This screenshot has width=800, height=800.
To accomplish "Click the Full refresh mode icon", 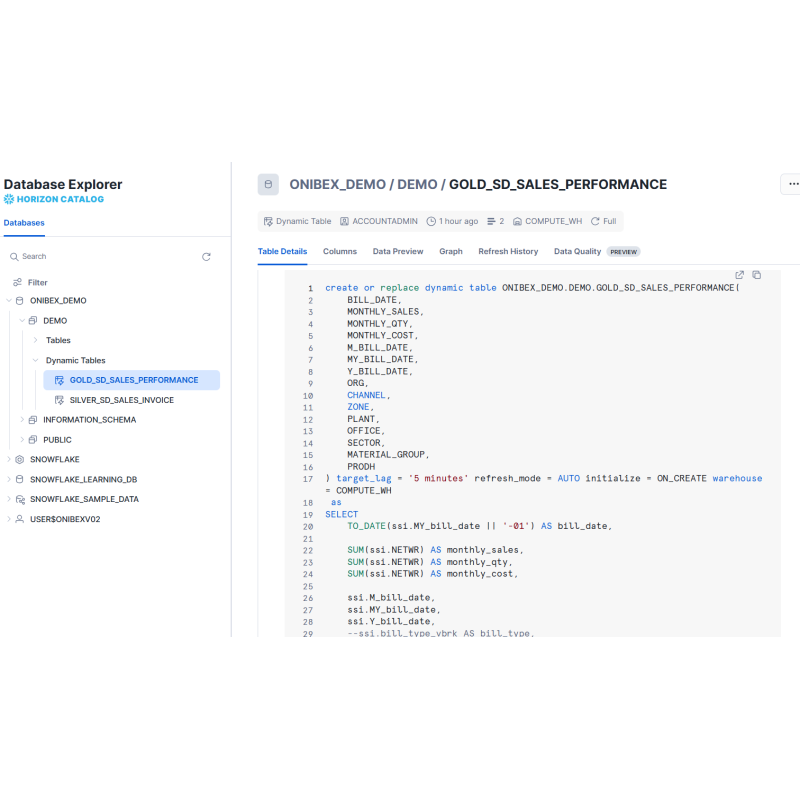I will pos(596,221).
